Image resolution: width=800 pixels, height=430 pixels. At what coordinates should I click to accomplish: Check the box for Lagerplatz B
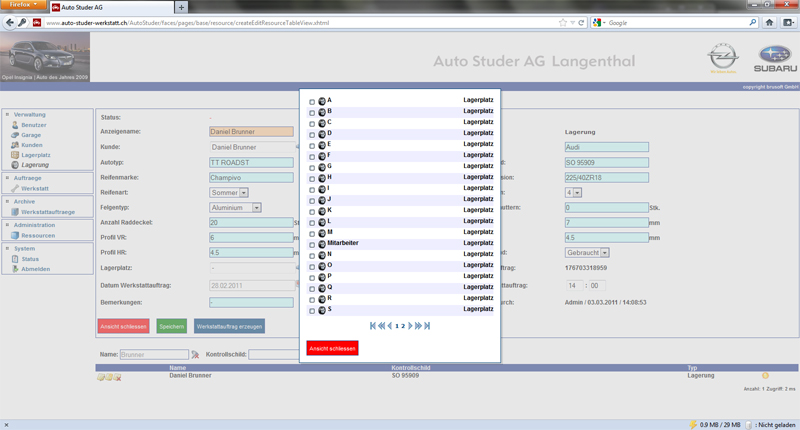pyautogui.click(x=312, y=113)
